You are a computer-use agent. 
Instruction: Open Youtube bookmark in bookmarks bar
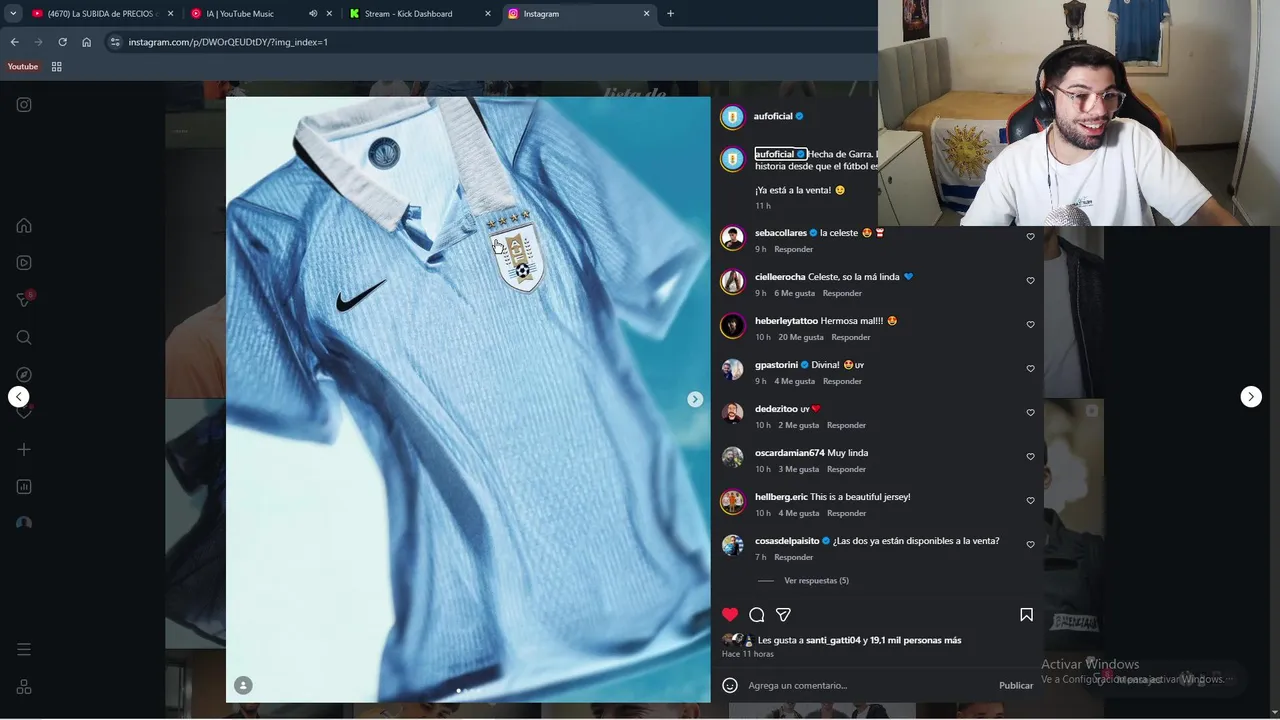coord(23,67)
